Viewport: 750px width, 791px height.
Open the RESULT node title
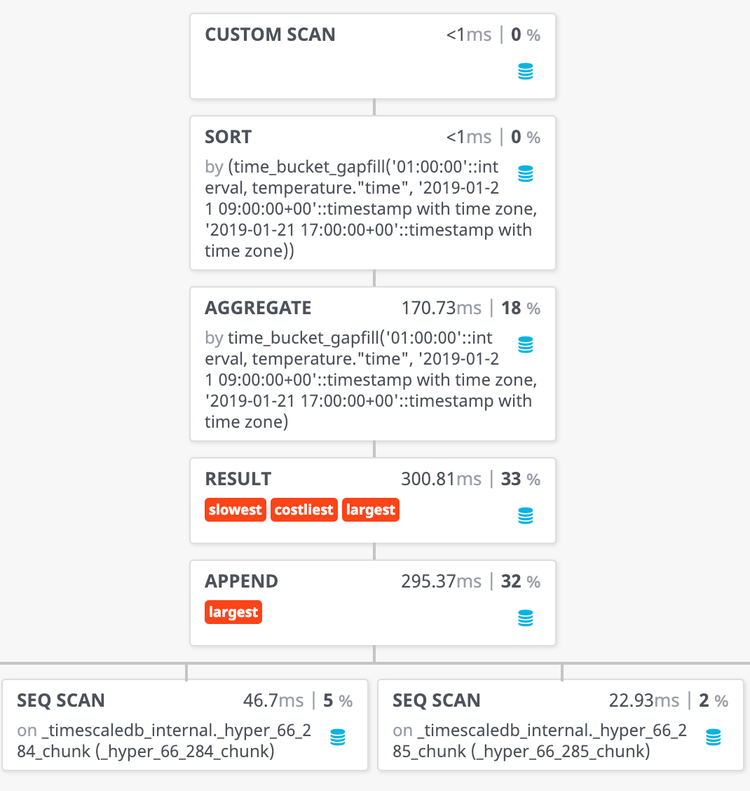(x=238, y=479)
